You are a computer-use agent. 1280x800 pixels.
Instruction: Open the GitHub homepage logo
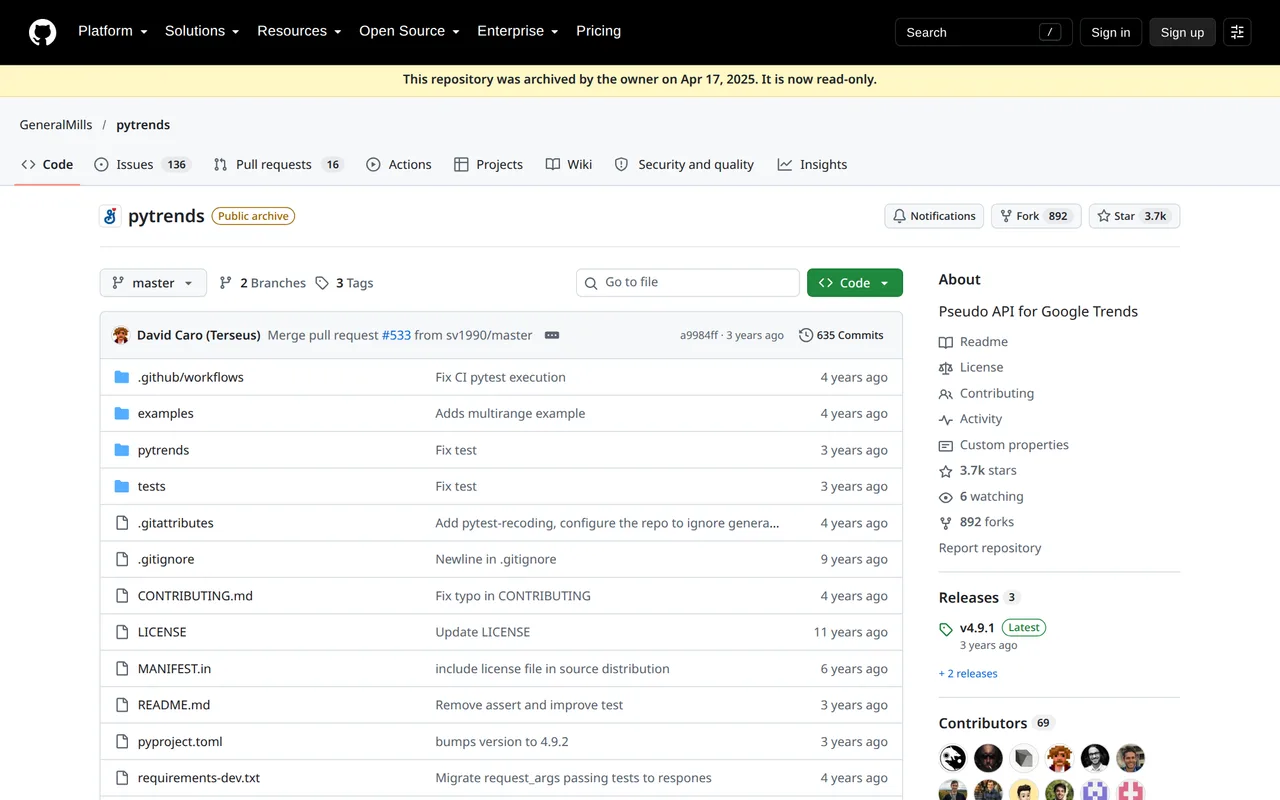pos(42,32)
